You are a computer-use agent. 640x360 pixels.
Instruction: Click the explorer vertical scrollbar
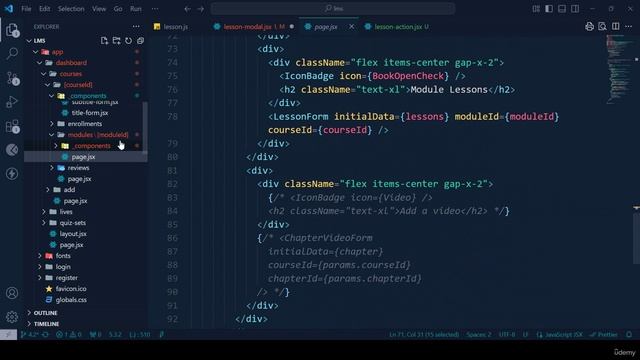point(145,127)
